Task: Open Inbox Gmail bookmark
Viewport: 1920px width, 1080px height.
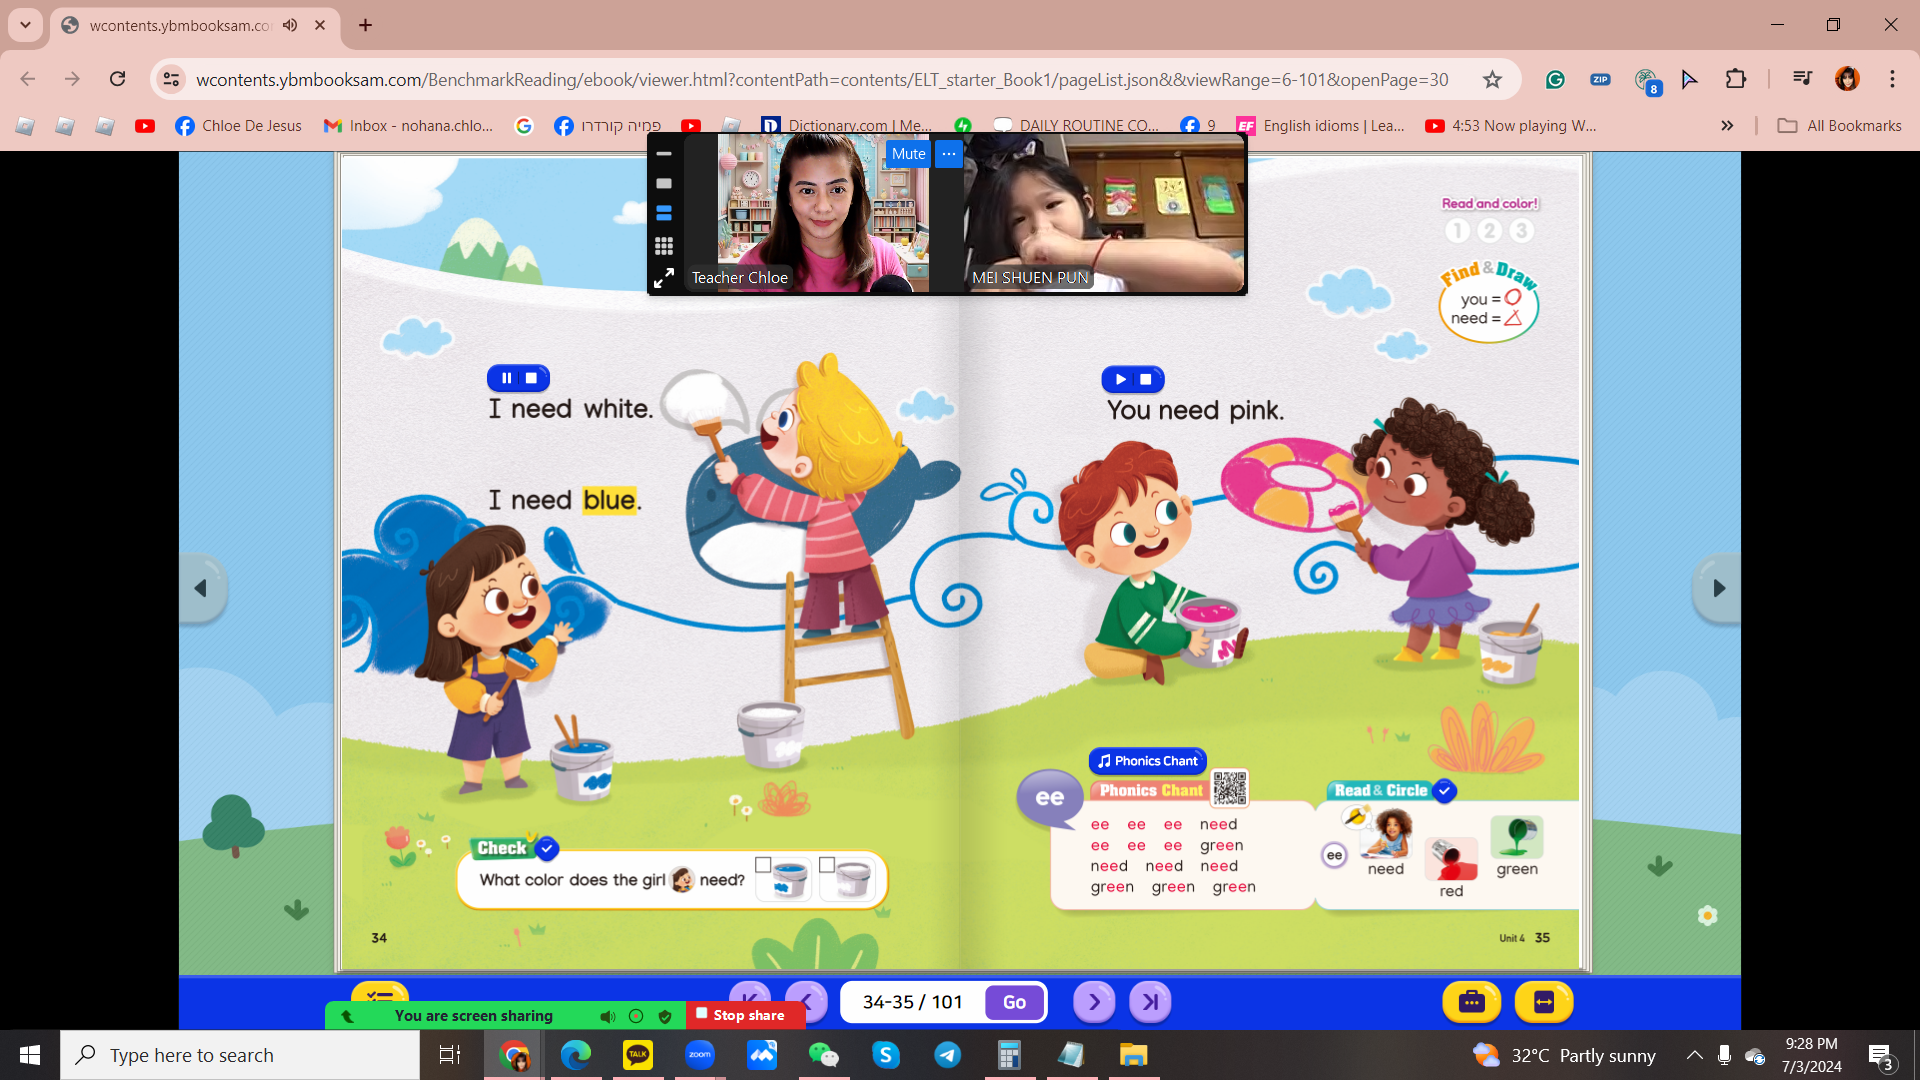Action: [x=408, y=125]
